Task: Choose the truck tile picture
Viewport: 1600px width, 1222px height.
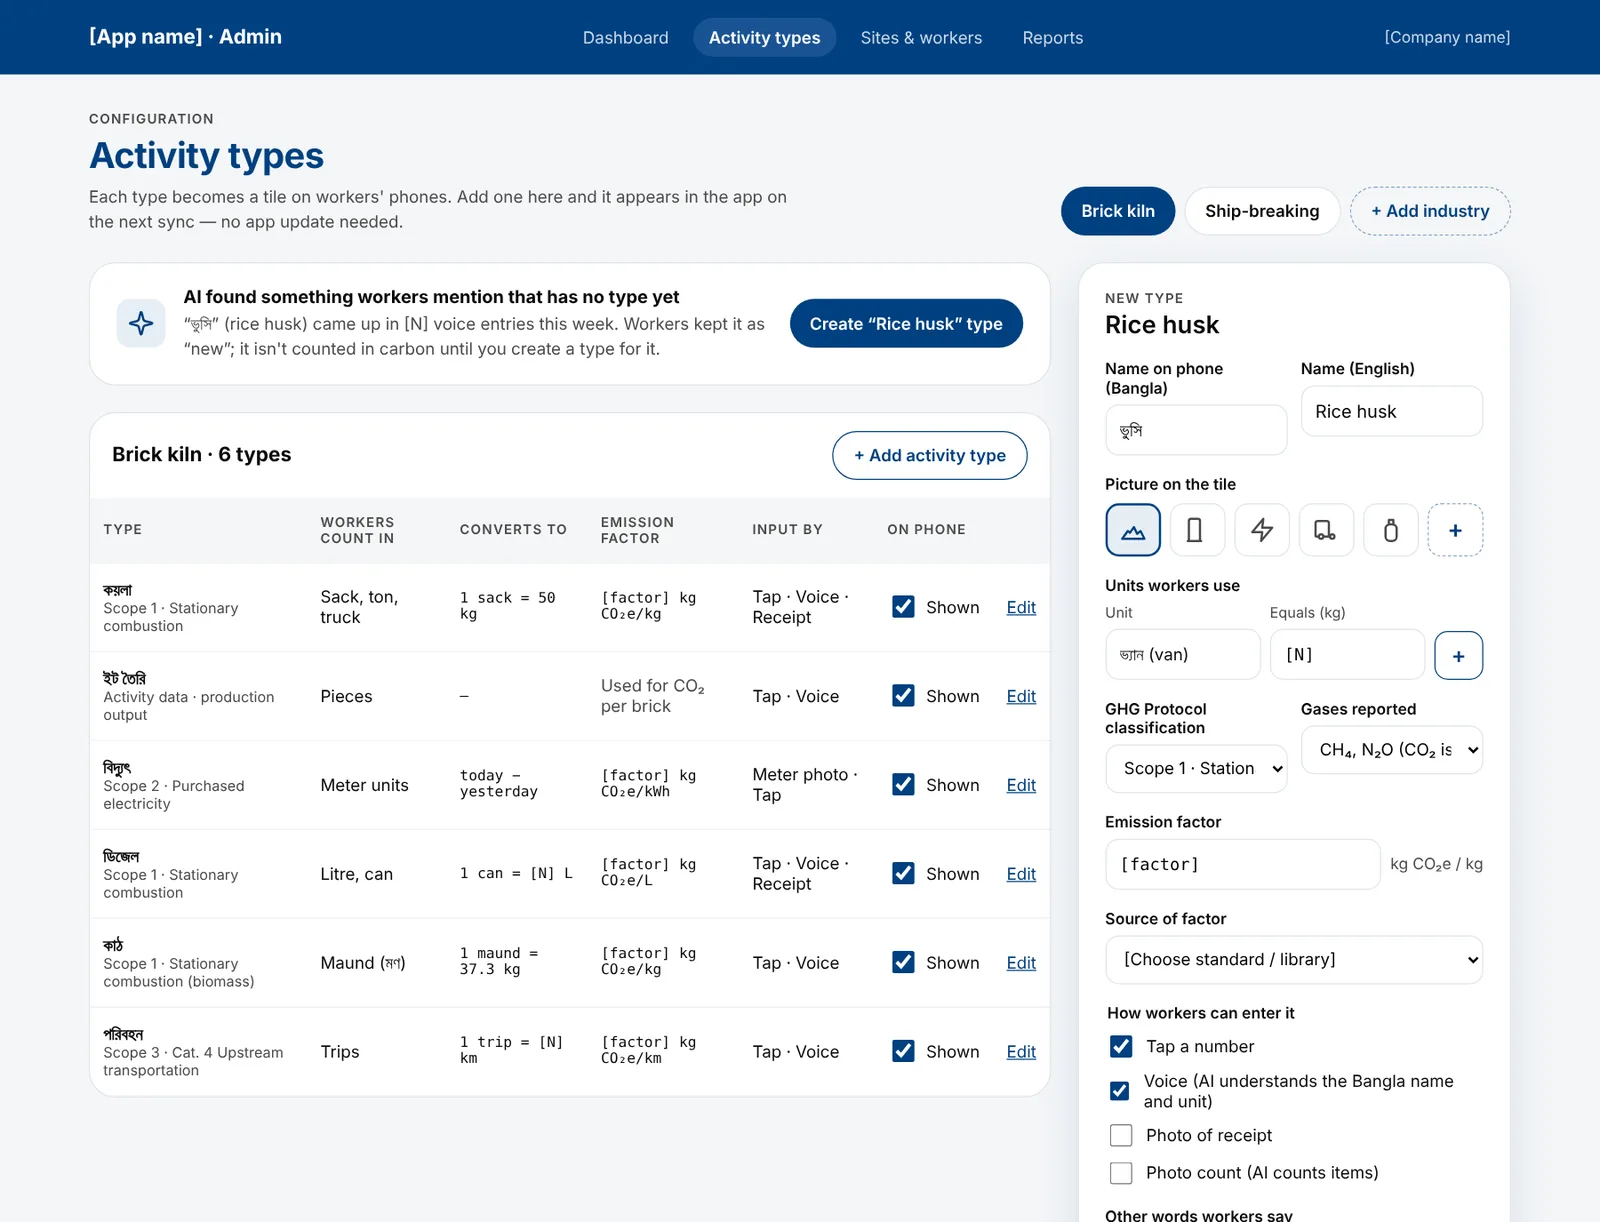Action: coord(1326,530)
